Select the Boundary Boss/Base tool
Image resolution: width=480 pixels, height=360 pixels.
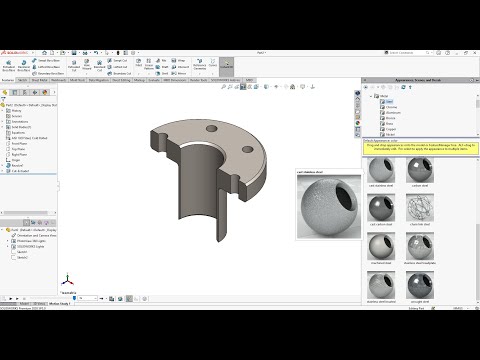[48, 73]
